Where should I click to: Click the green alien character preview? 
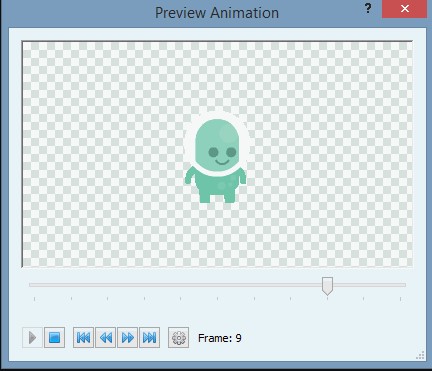pyautogui.click(x=216, y=157)
